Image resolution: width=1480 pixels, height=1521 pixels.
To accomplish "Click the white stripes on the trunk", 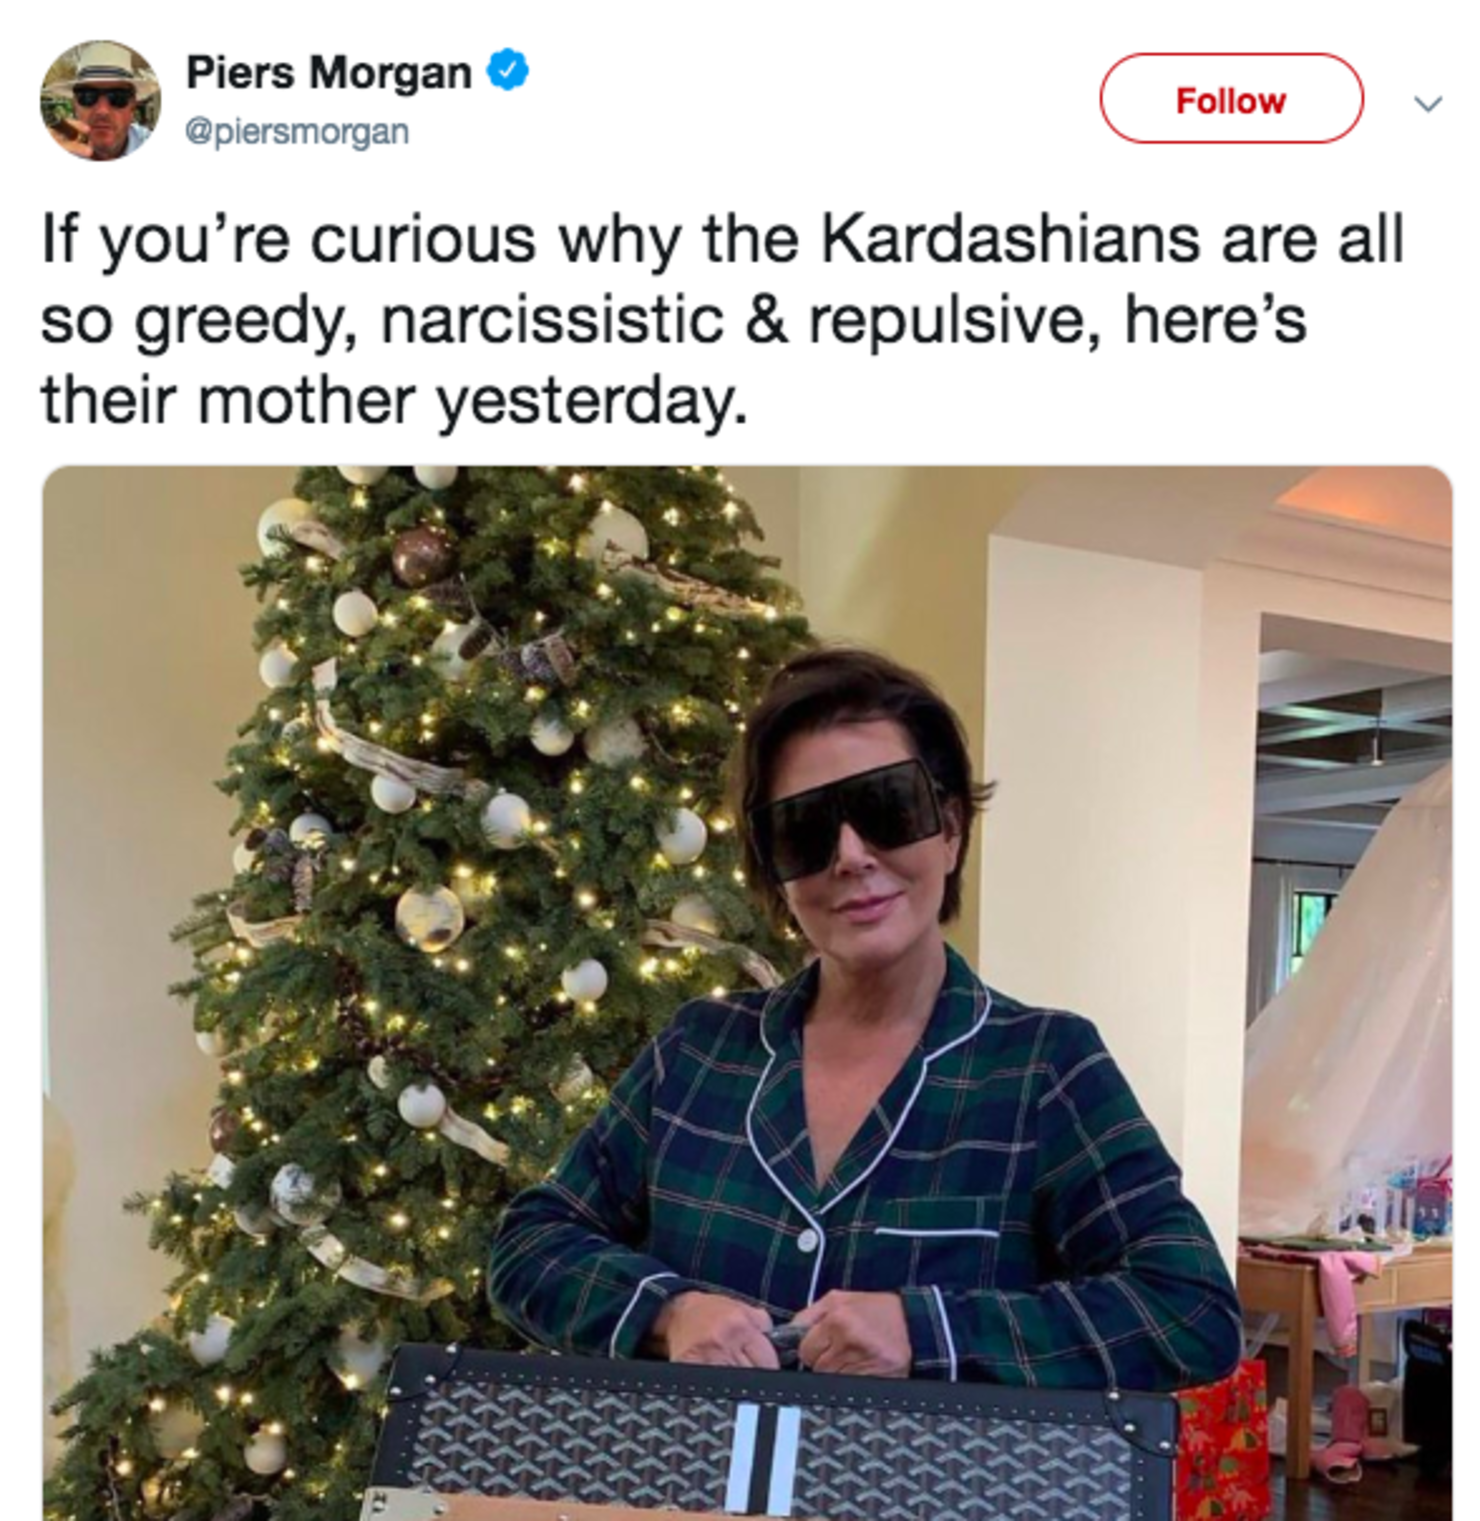I will 763,1458.
